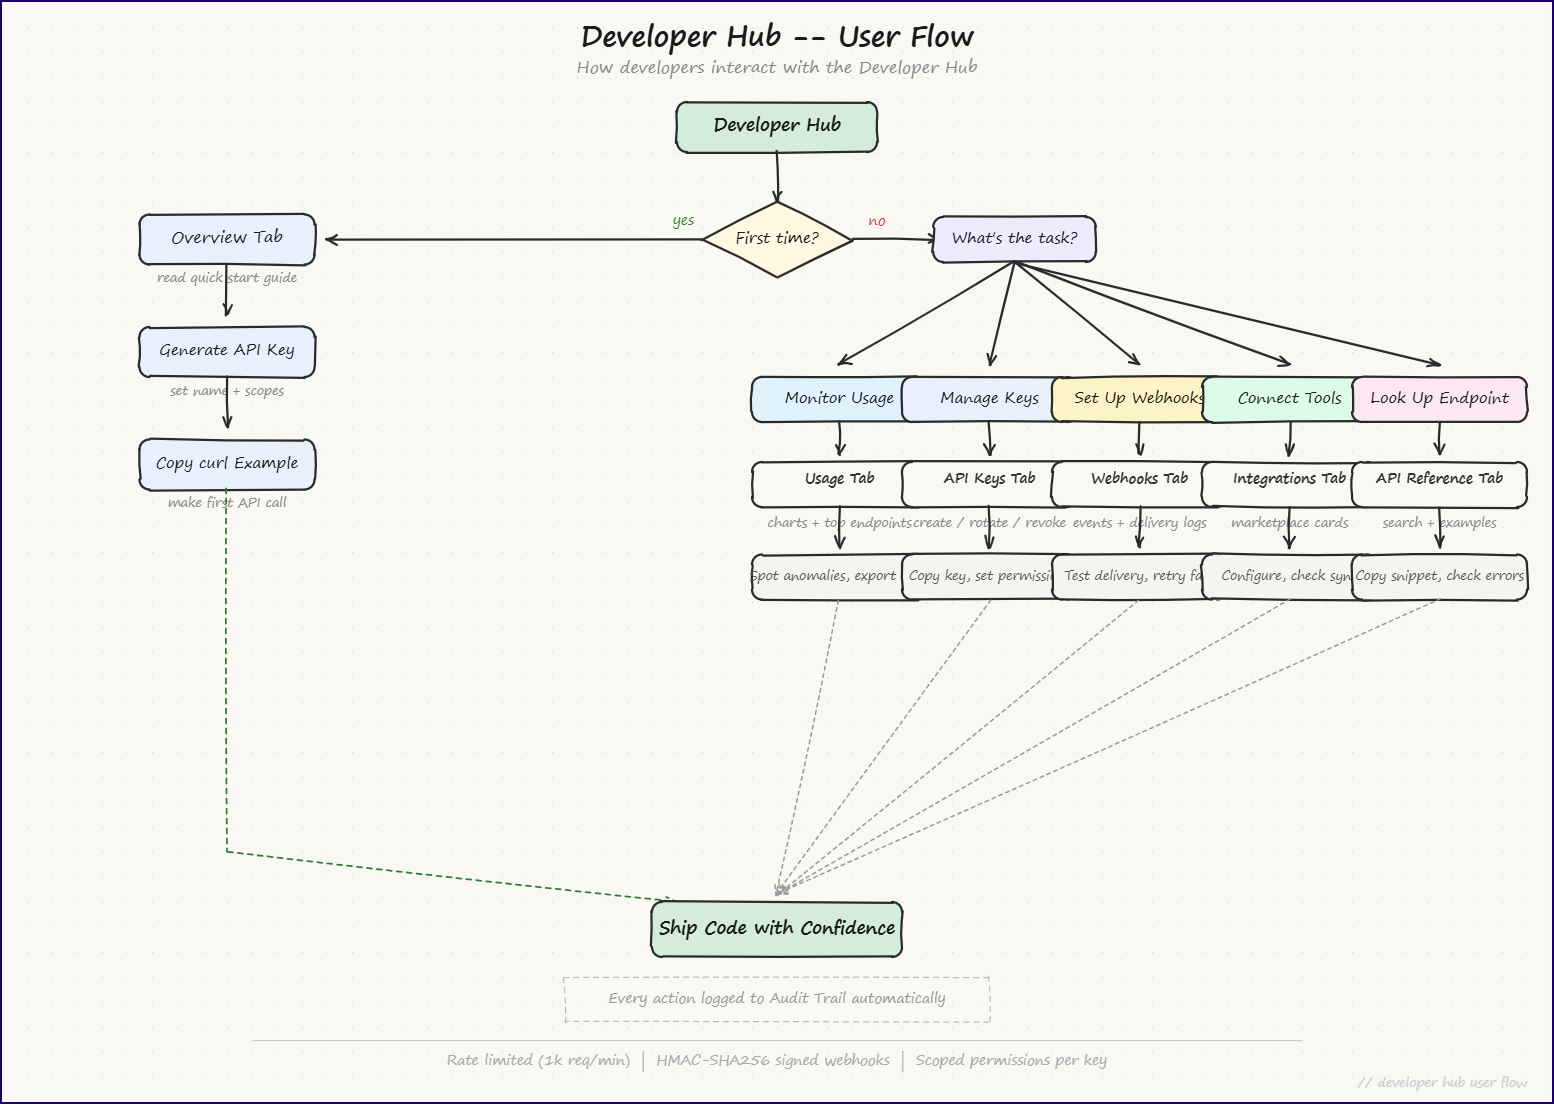The image size is (1554, 1104).
Task: Select the 'marketplace cards' caption
Action: pyautogui.click(x=1289, y=523)
